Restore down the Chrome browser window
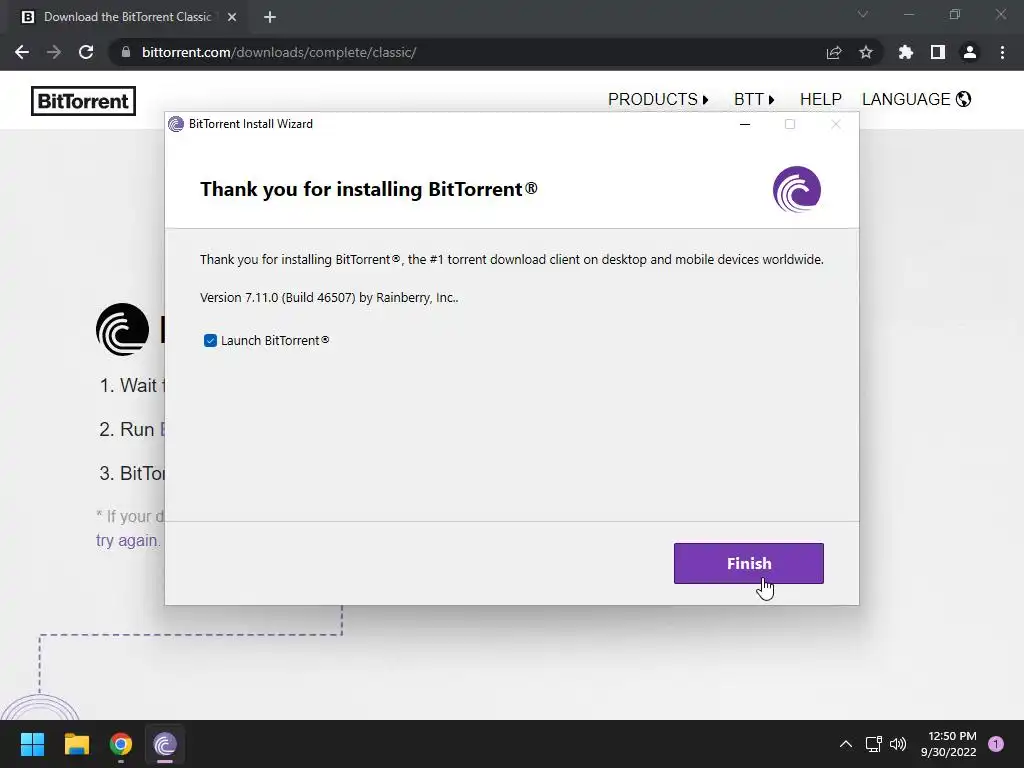Viewport: 1024px width, 768px height. (x=955, y=14)
